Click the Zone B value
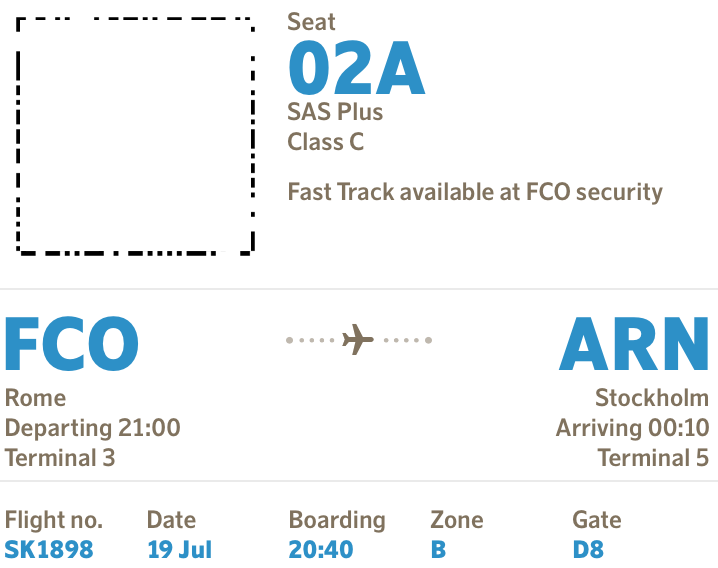Screen dimensions: 718x568 point(438,549)
